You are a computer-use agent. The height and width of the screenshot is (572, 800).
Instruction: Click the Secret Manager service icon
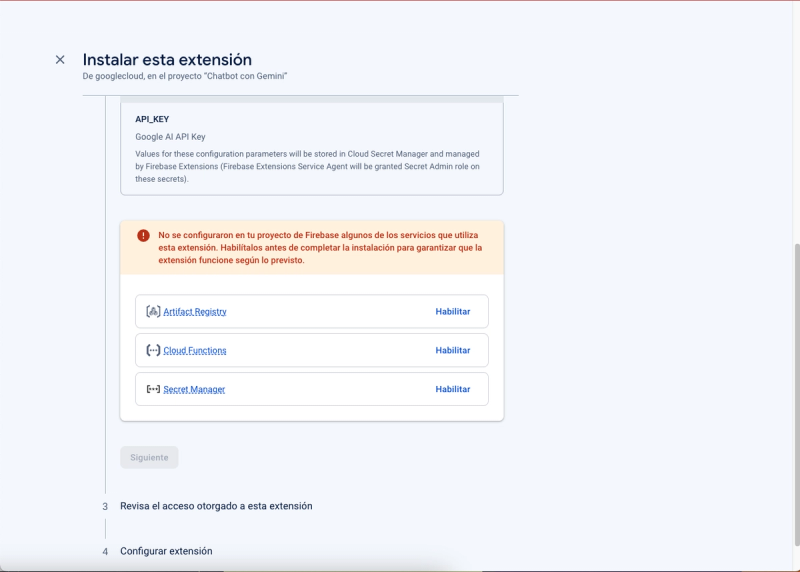153,389
